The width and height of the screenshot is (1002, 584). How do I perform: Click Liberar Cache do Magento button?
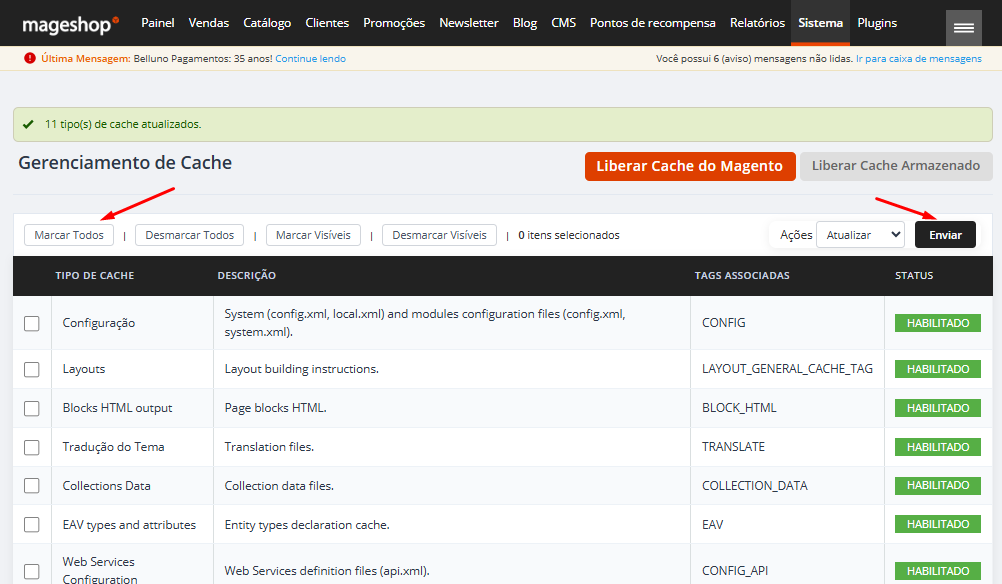pos(690,166)
